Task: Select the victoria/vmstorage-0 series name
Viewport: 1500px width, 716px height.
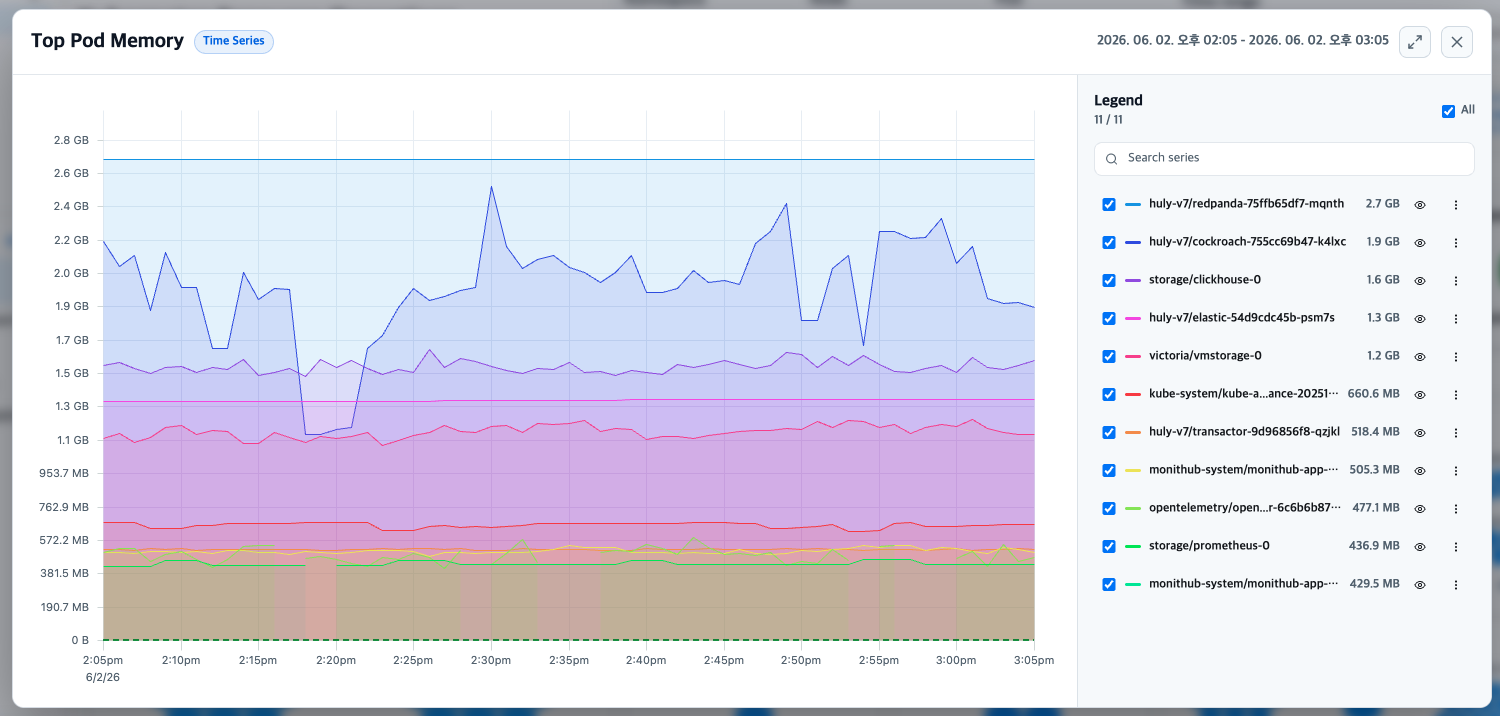Action: coord(1207,356)
